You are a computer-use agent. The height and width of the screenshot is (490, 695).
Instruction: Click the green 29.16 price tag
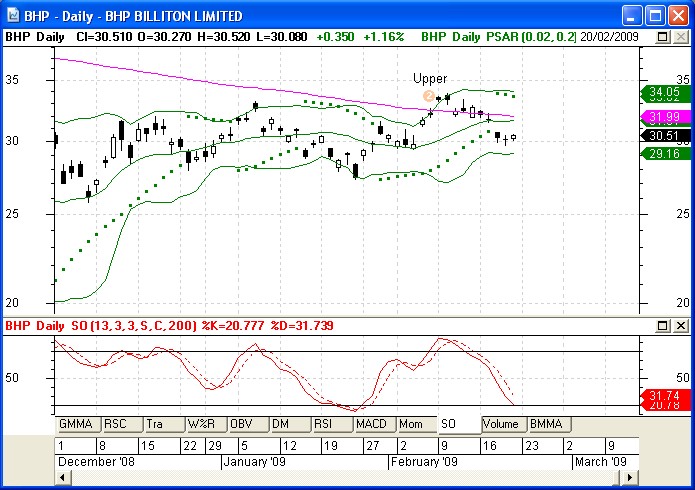665,154
